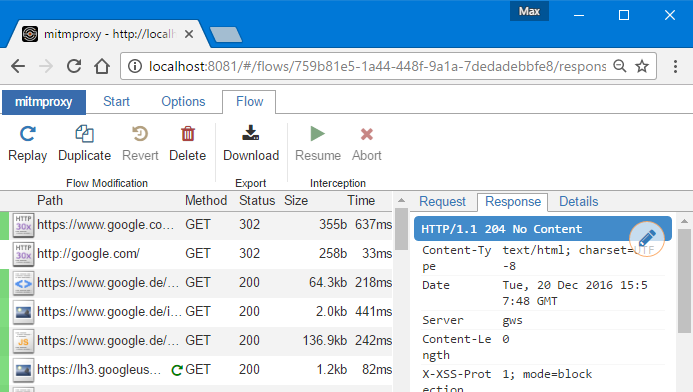Click the Replay flow icon
The height and width of the screenshot is (392, 693).
click(27, 134)
